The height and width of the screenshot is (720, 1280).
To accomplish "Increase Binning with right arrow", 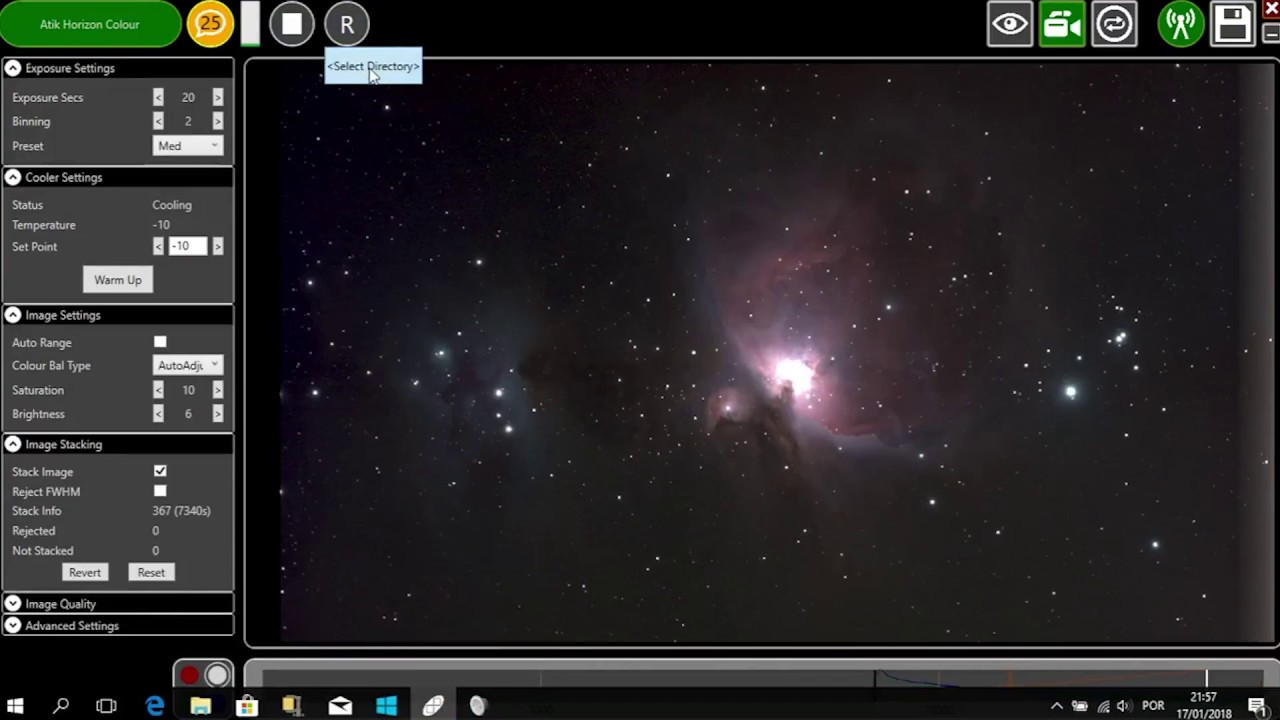I will tap(218, 121).
